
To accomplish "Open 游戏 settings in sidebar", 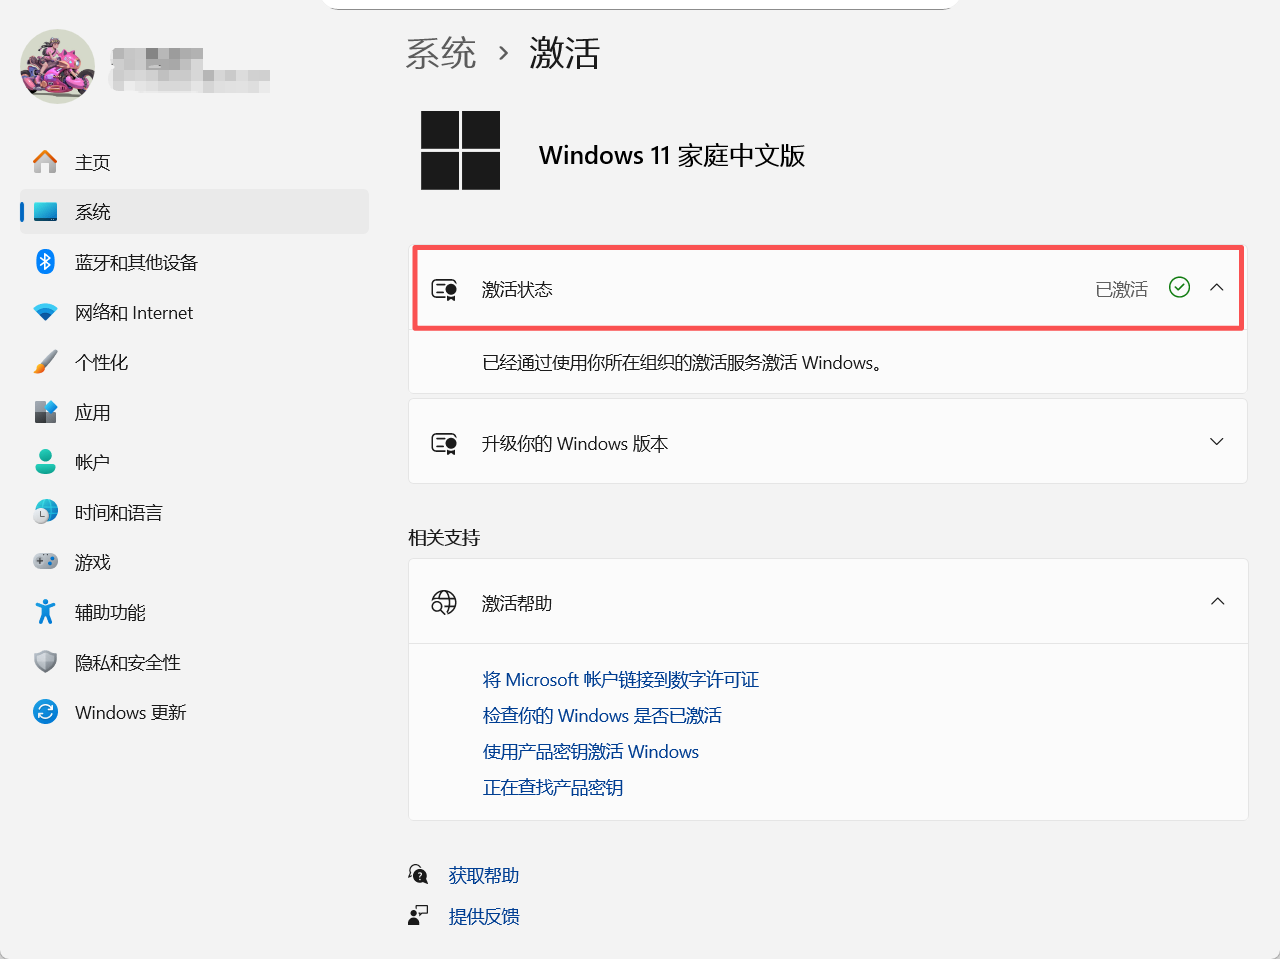I will (x=93, y=562).
